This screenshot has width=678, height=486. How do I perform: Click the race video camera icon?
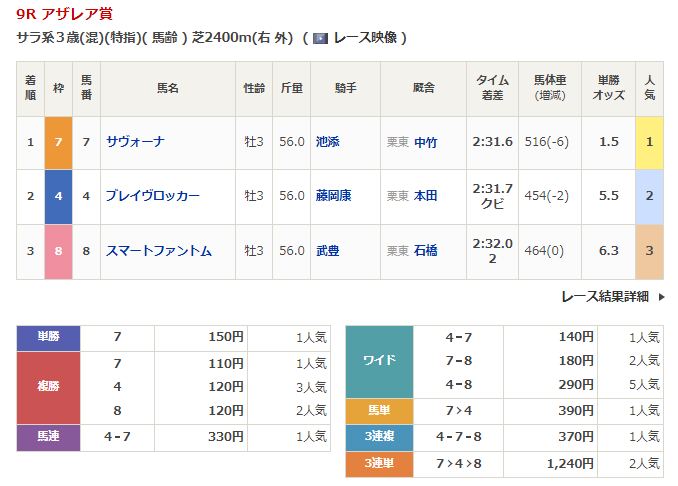coord(320,38)
